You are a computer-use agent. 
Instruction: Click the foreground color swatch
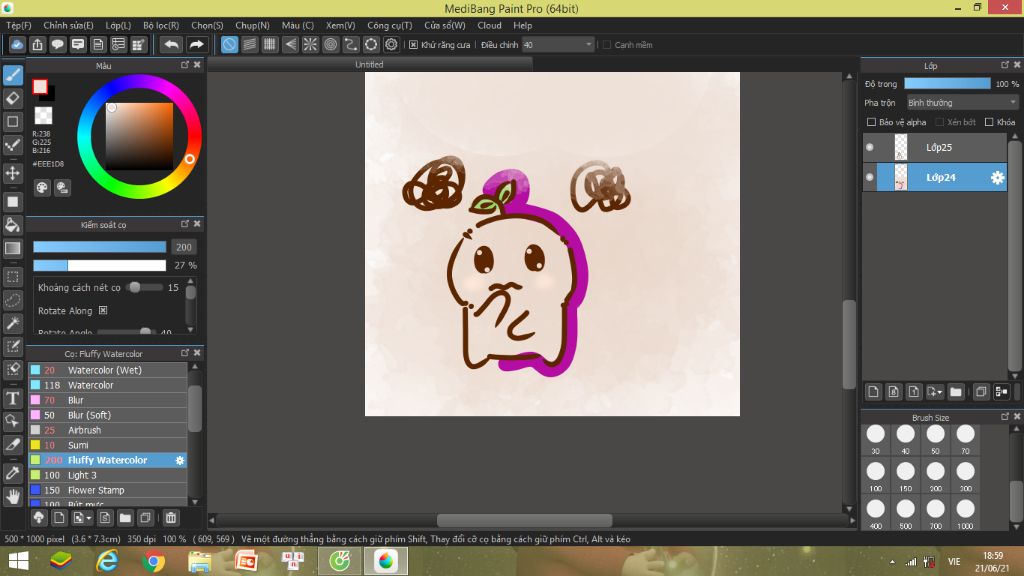40,86
